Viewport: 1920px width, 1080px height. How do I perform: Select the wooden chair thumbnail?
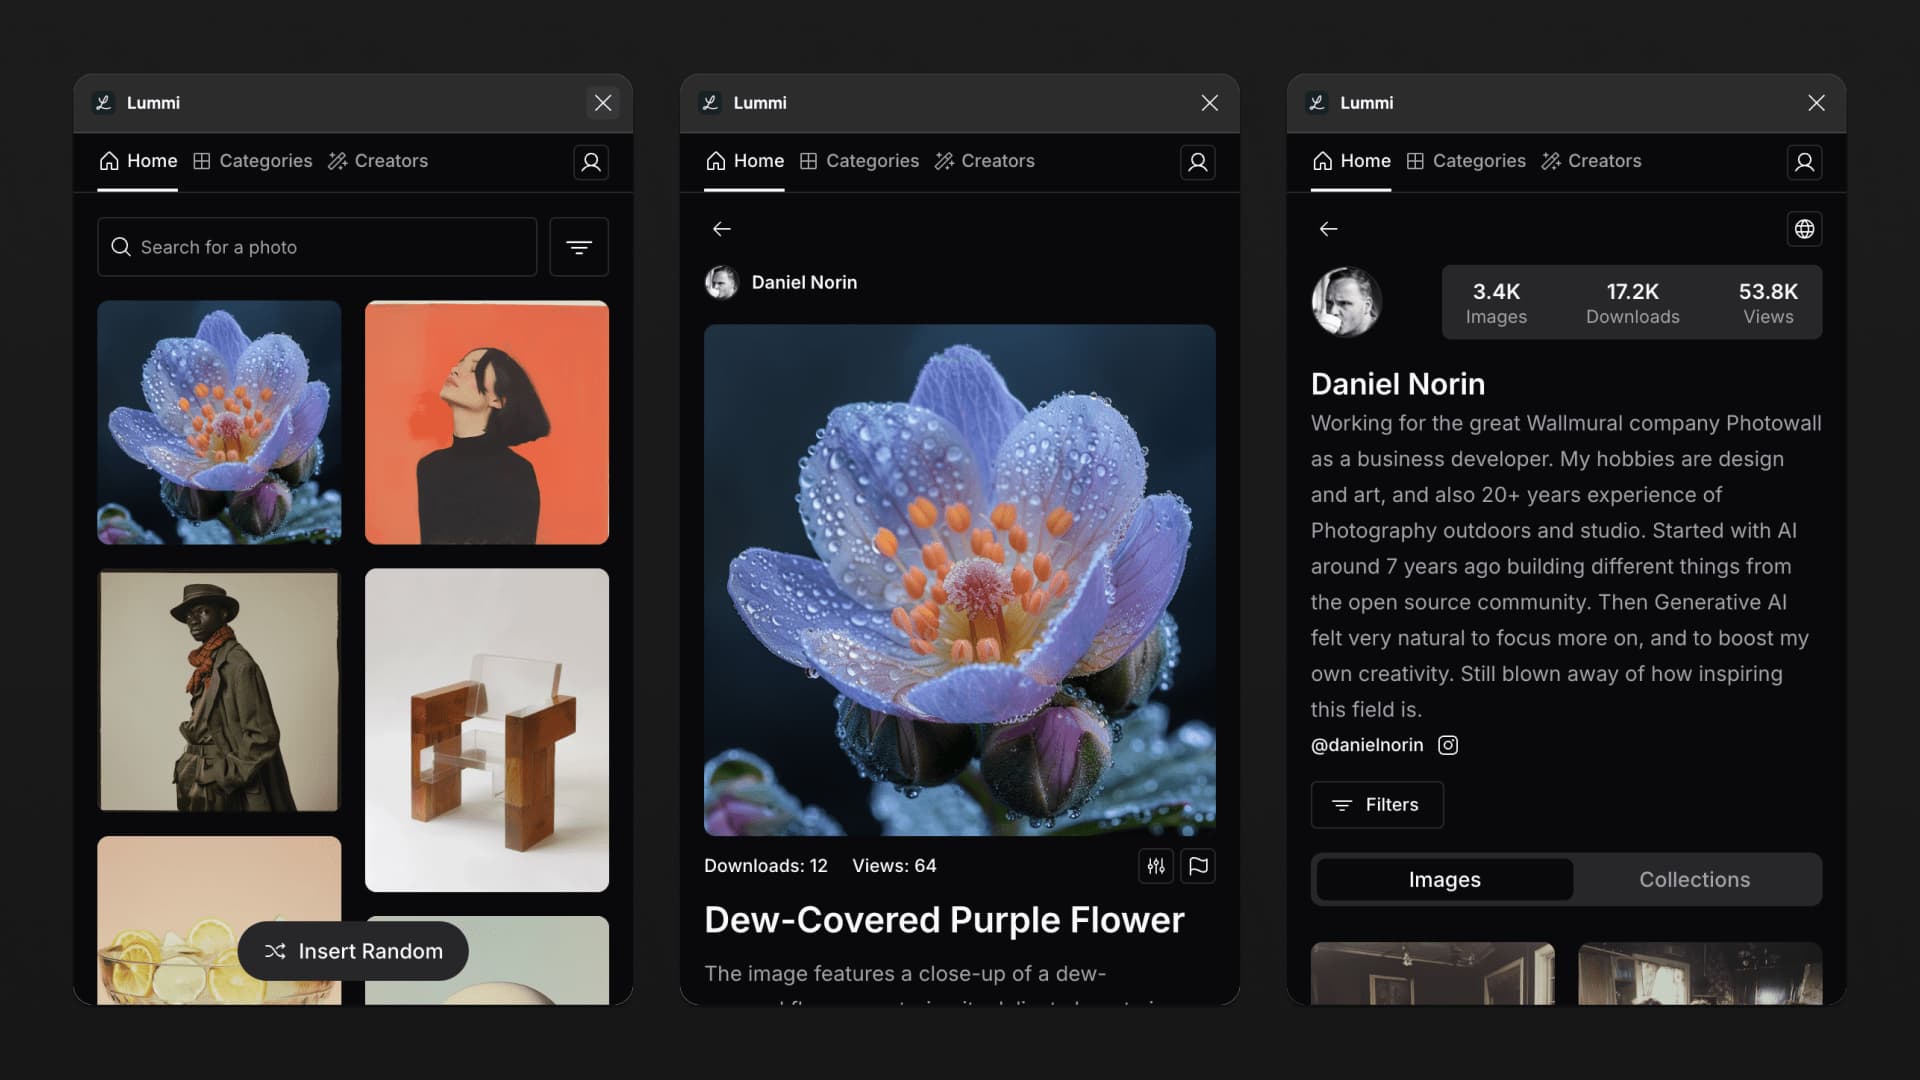coord(487,730)
